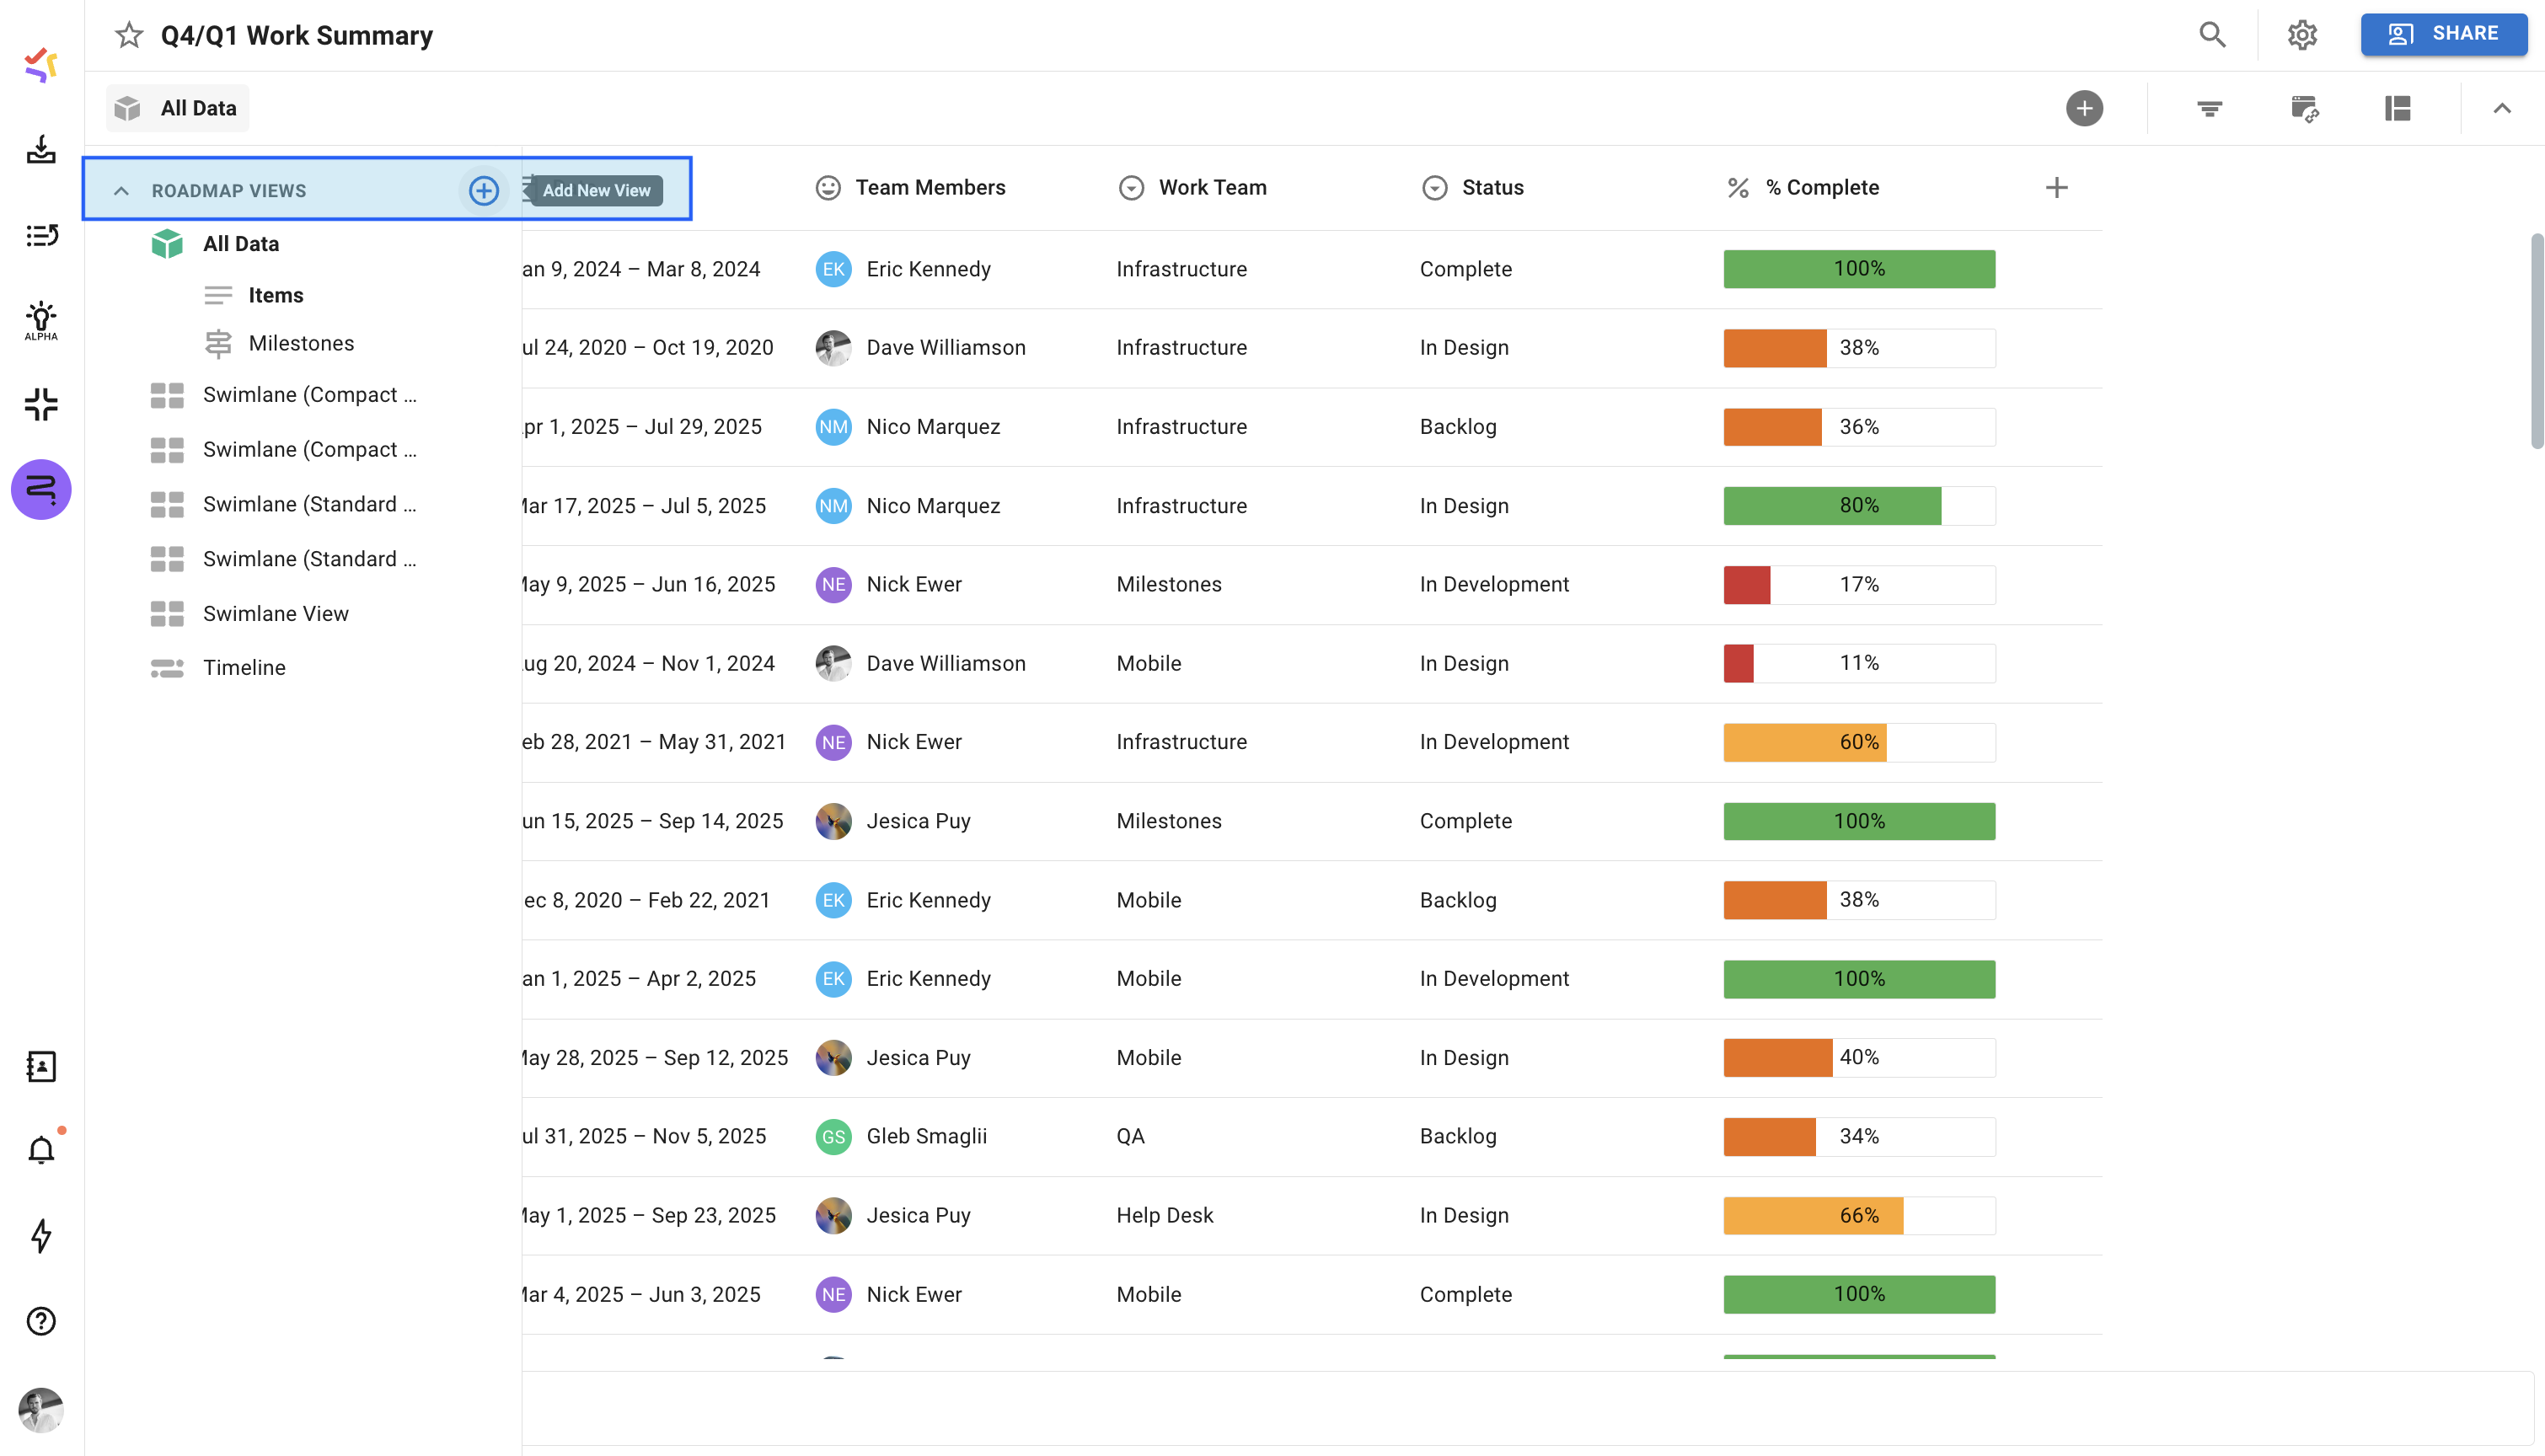Star the Q4/Q1 Work Summary roadmap
Image resolution: width=2545 pixels, height=1456 pixels.
tap(129, 35)
